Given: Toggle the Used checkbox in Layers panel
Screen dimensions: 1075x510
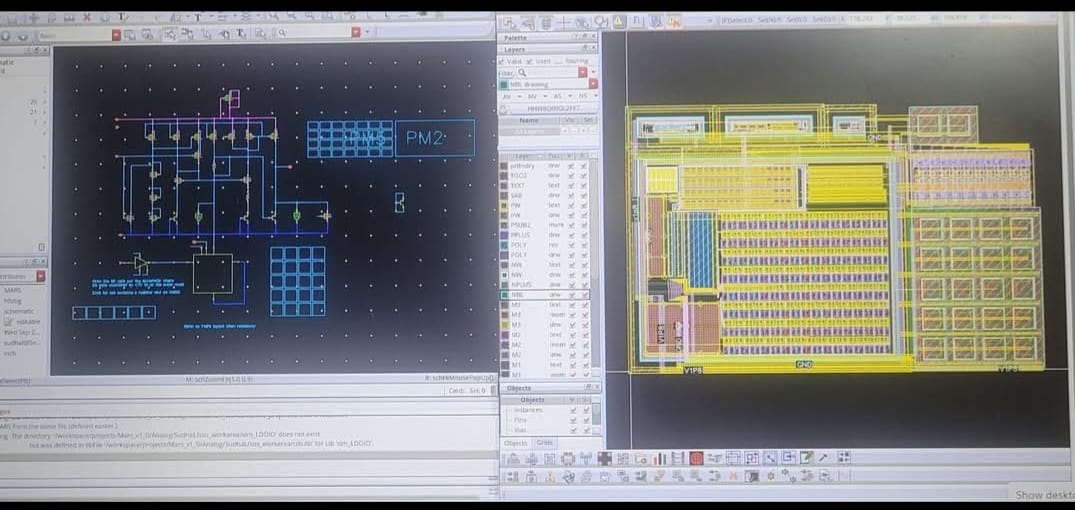Looking at the screenshot, I should (531, 61).
